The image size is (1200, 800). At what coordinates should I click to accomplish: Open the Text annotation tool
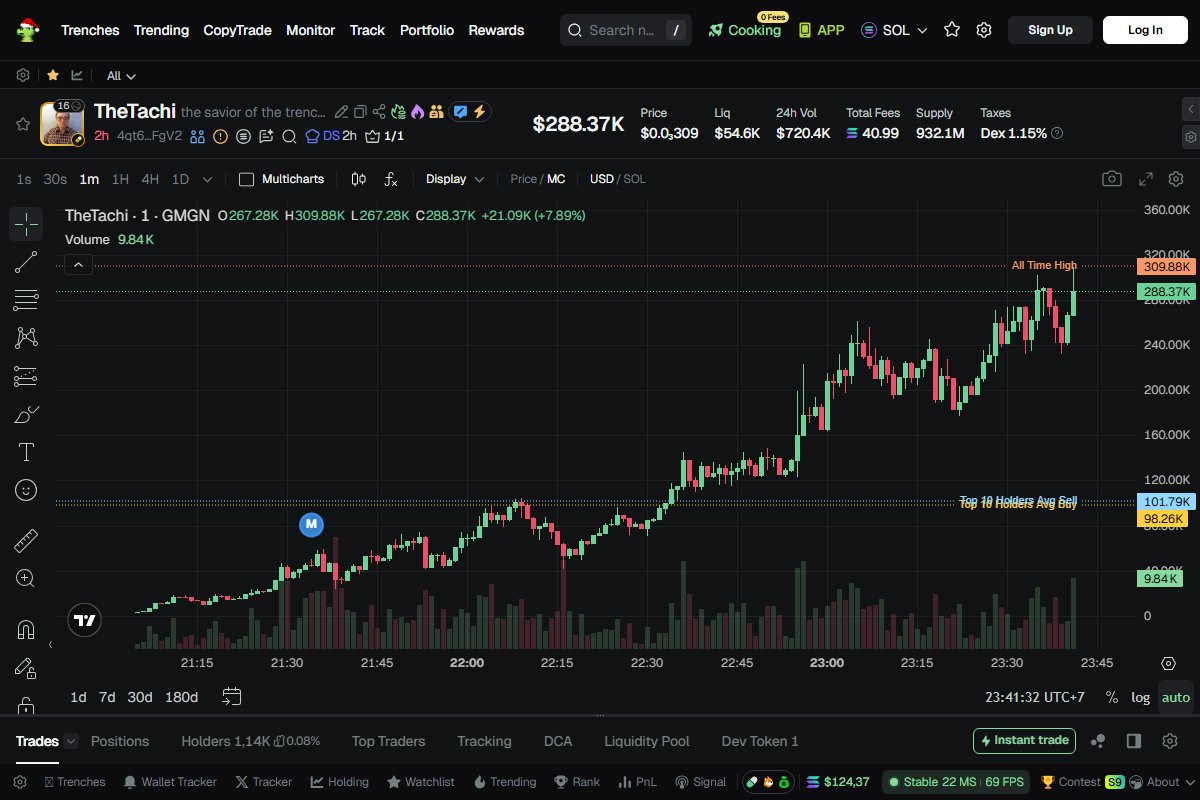[x=26, y=452]
